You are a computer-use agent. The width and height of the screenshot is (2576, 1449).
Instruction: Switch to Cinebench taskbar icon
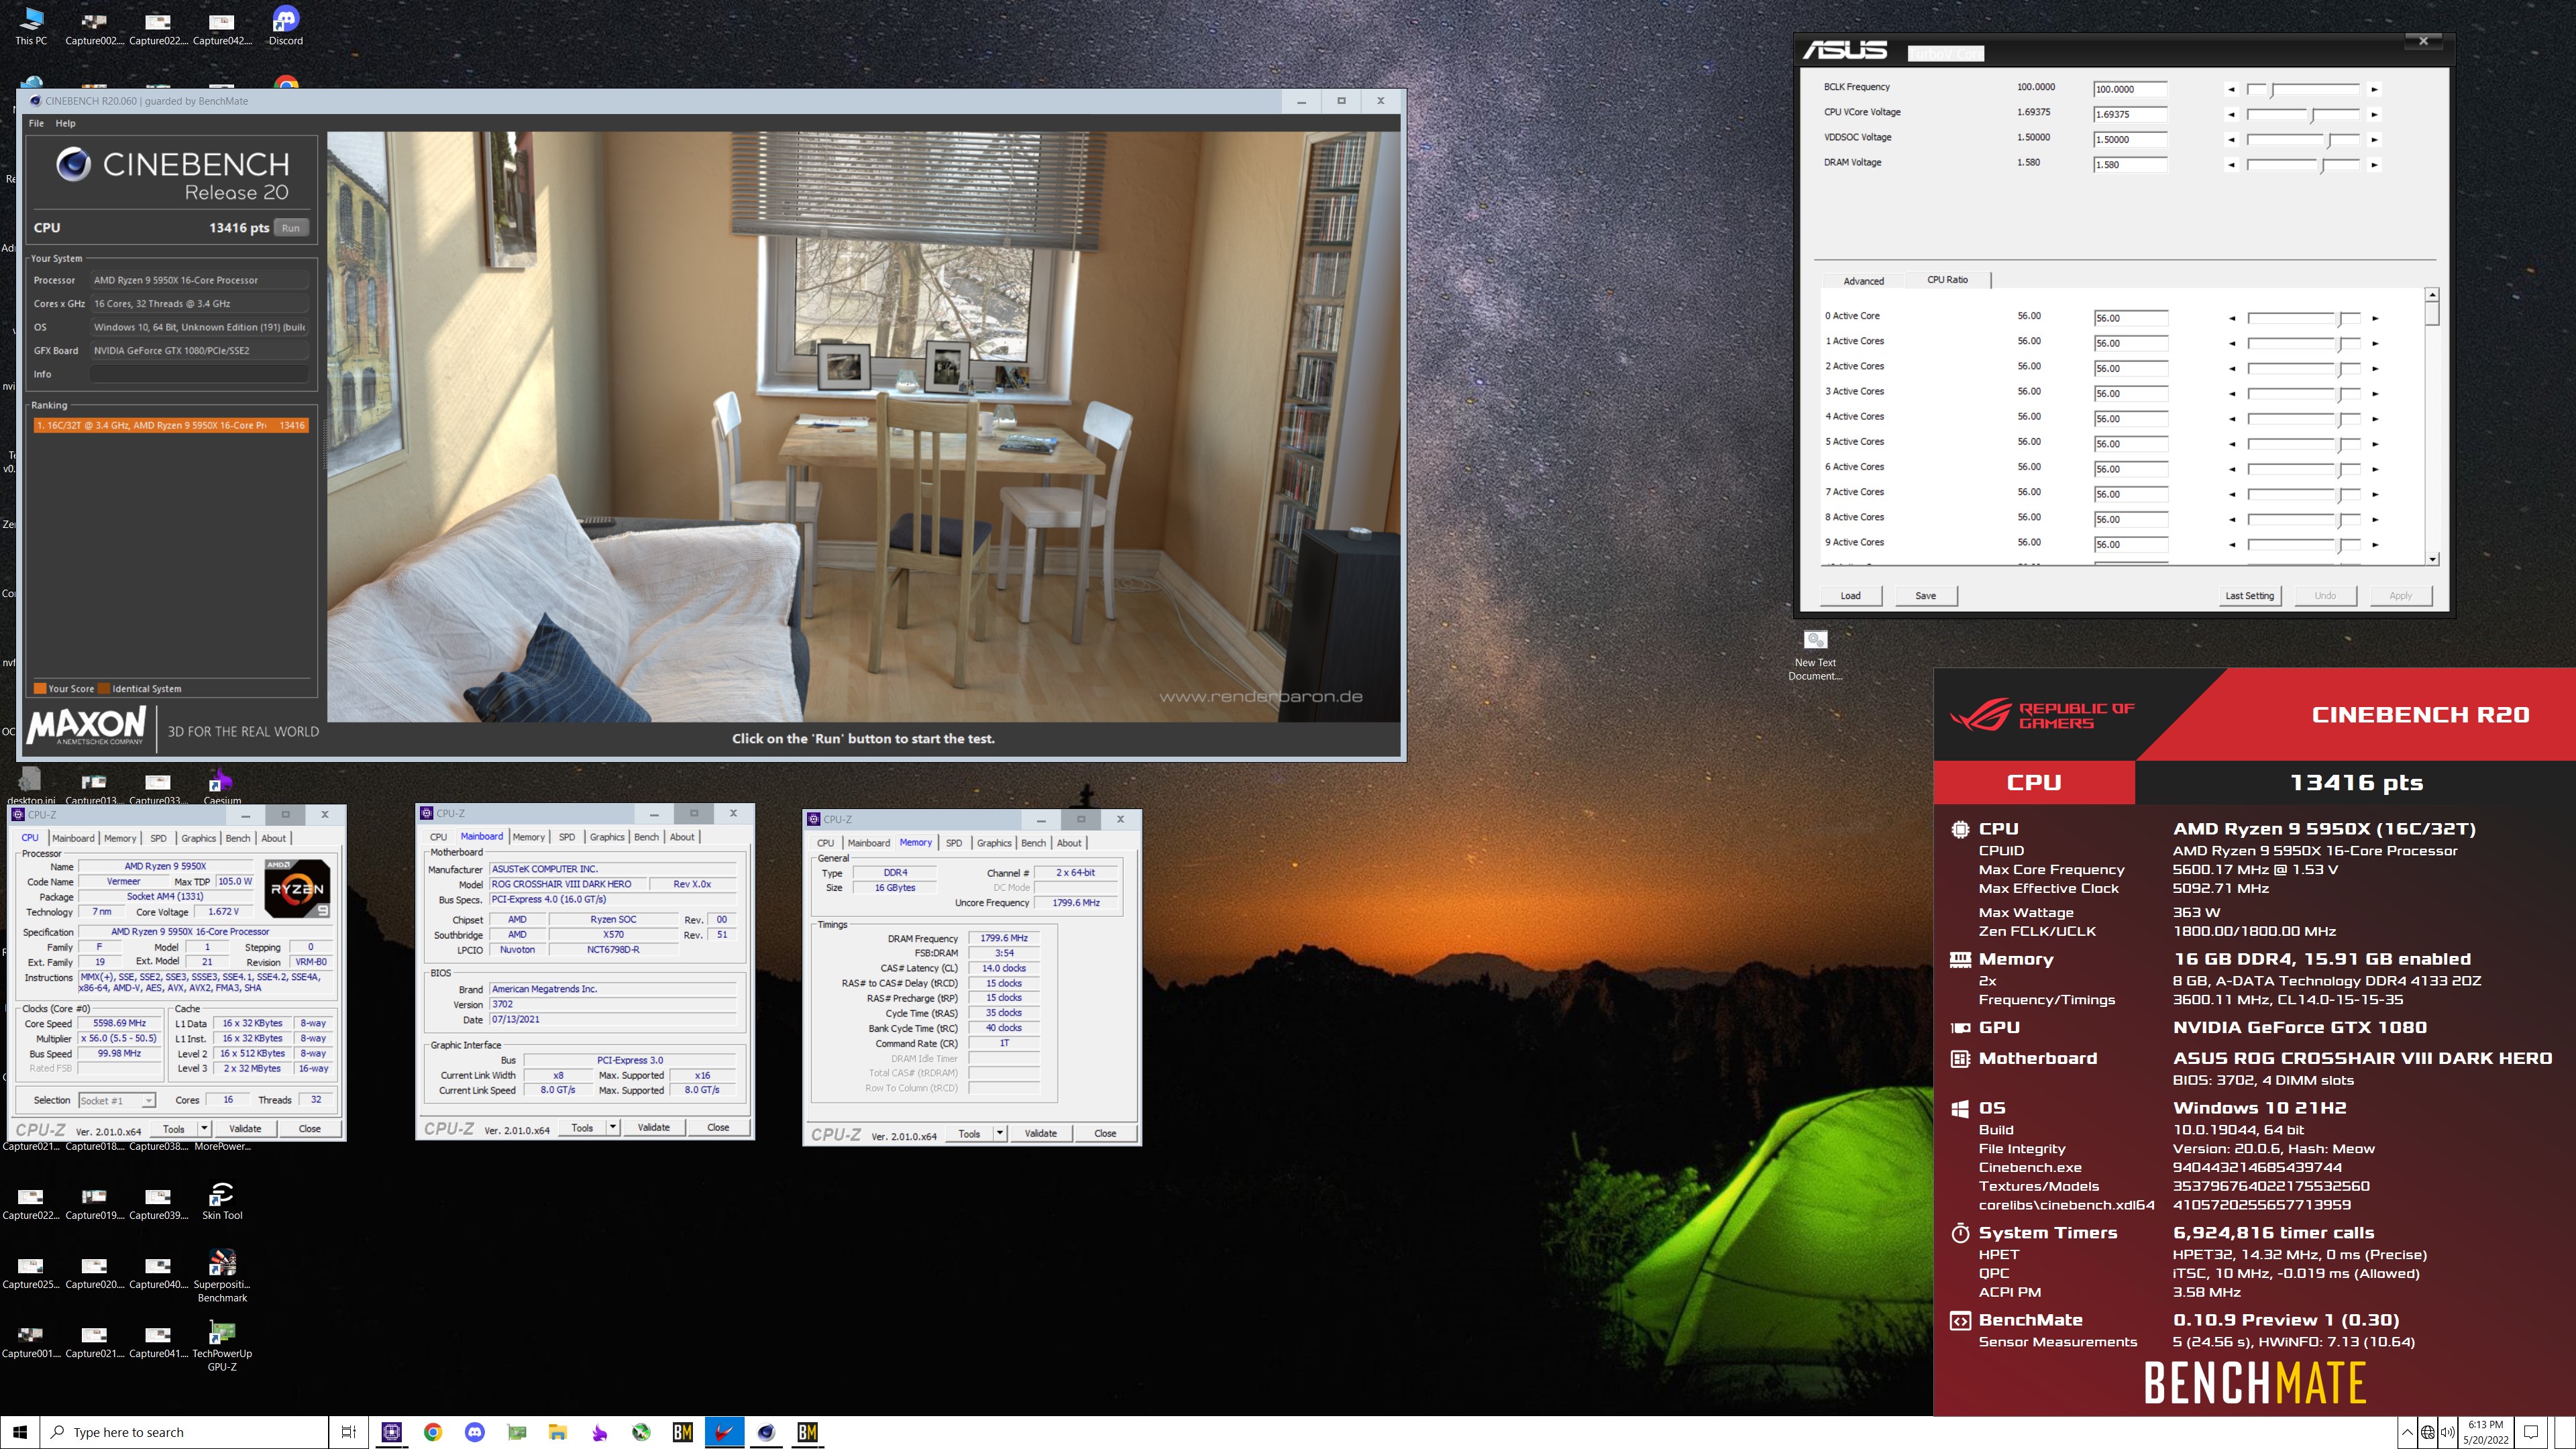(766, 1432)
